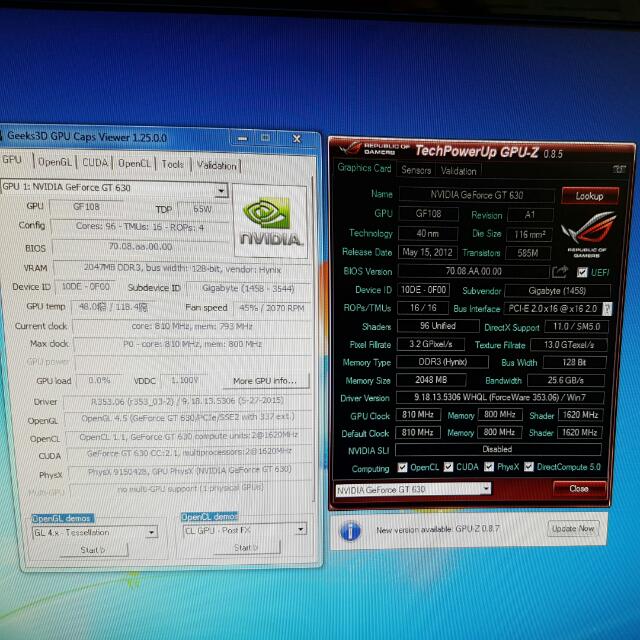640x640 pixels.
Task: Click the Release Date field in GPU-Z
Action: pos(427,252)
